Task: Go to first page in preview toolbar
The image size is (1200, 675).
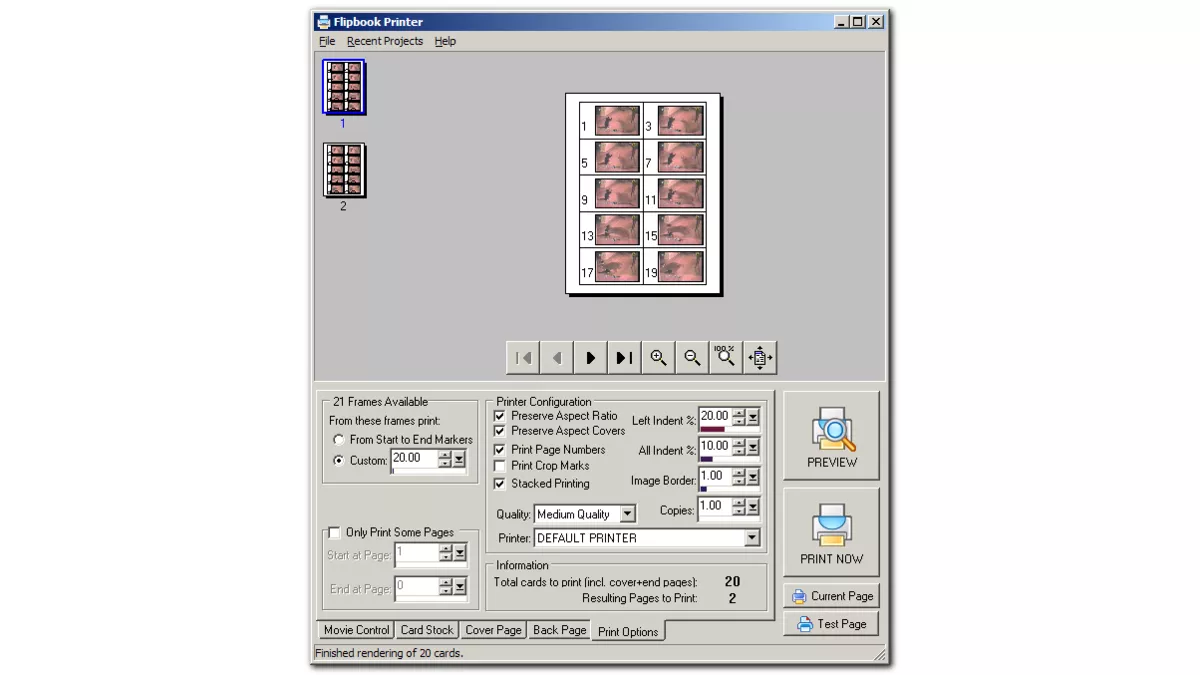Action: pyautogui.click(x=523, y=358)
